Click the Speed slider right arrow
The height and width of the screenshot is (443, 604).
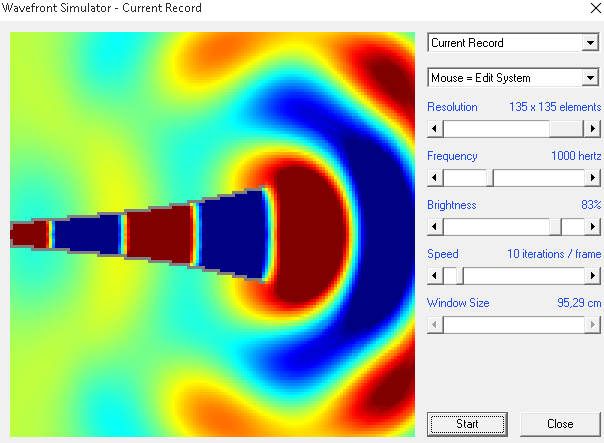point(592,275)
